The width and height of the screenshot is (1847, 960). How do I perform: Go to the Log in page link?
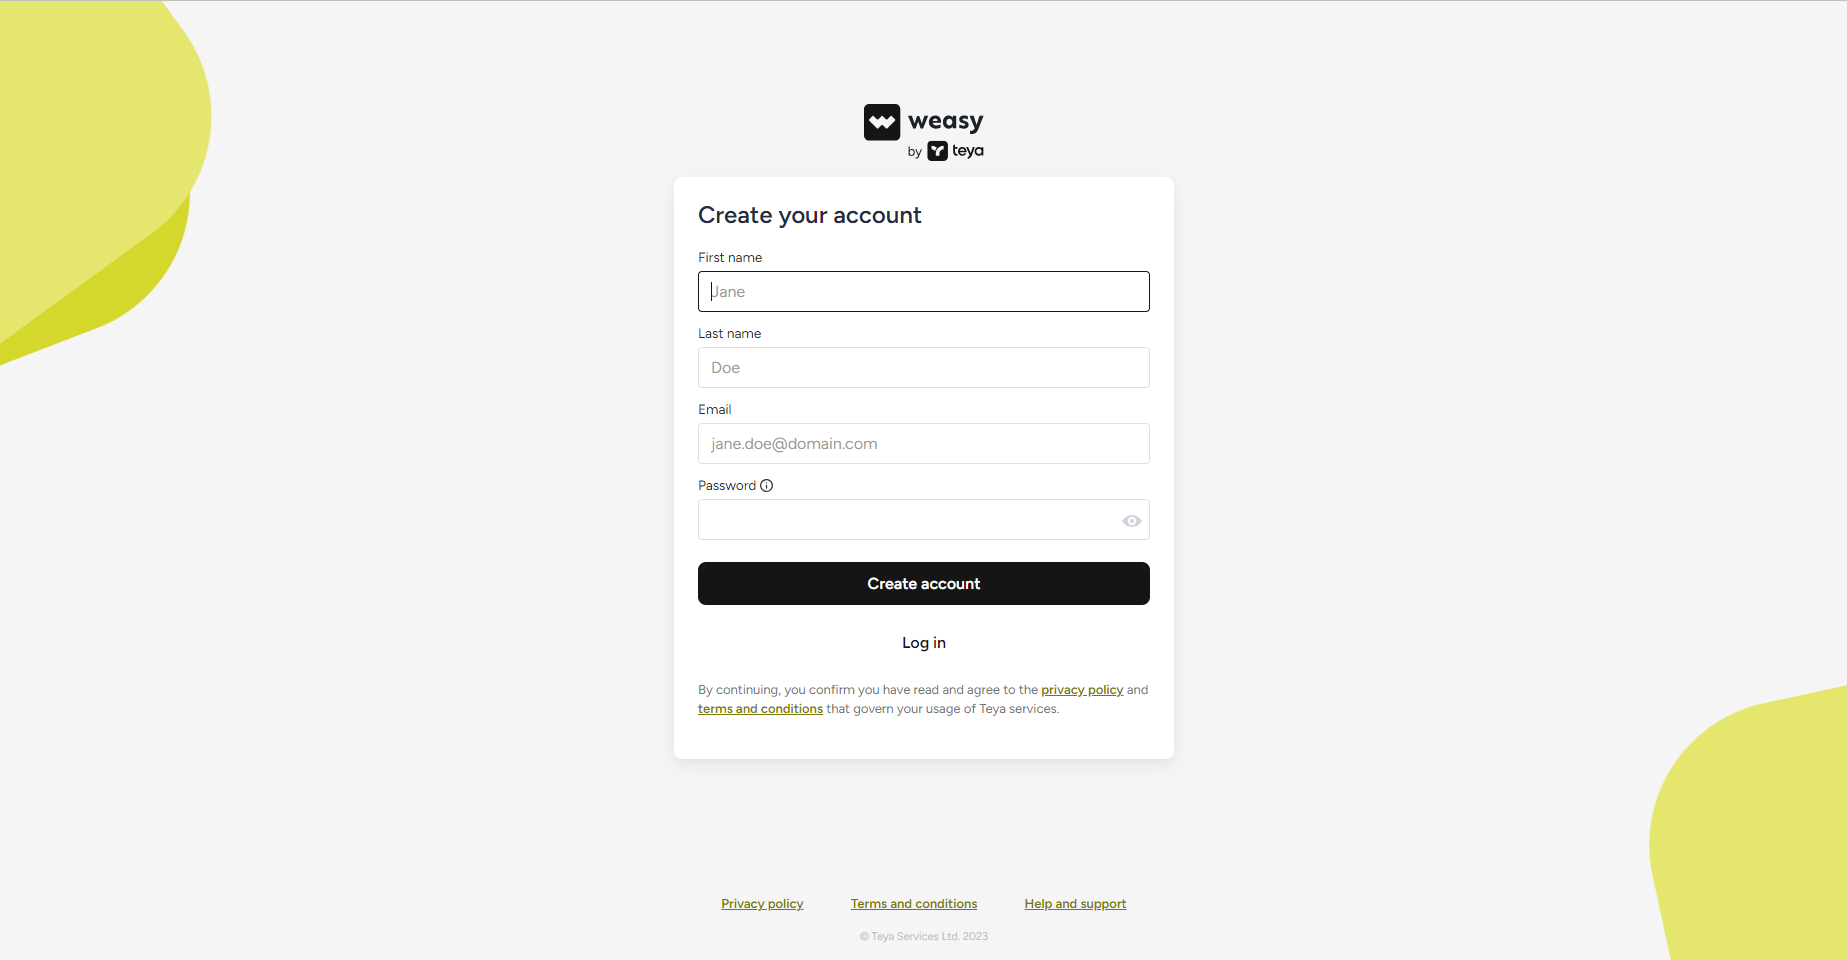pos(924,643)
